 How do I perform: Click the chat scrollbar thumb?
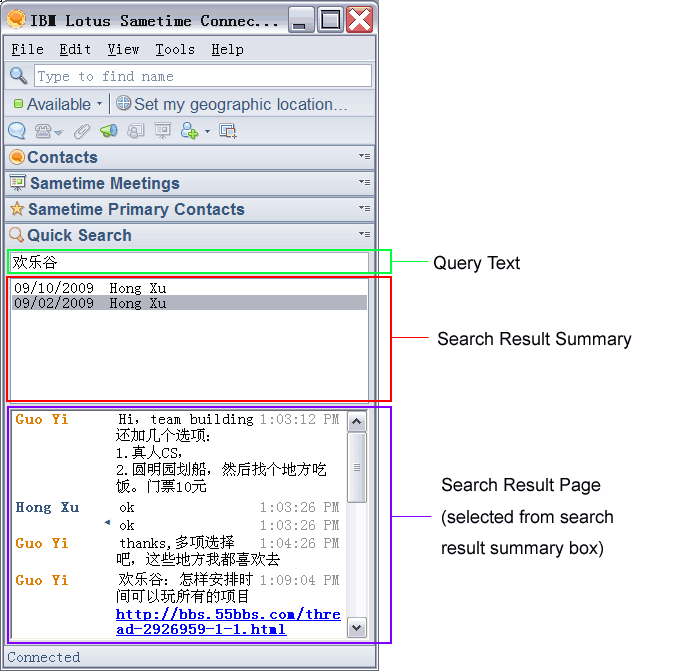357,468
